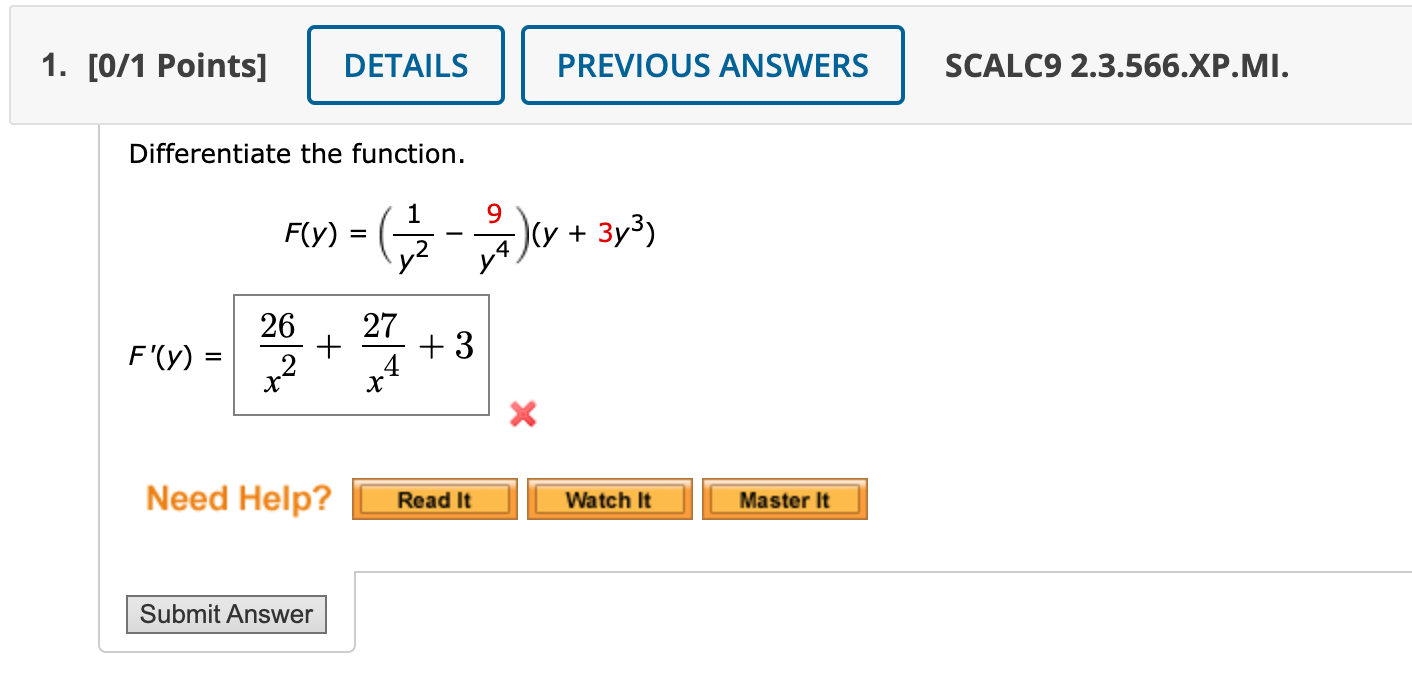Open the Watch It video tutorial
The width and height of the screenshot is (1412, 678).
pos(609,498)
